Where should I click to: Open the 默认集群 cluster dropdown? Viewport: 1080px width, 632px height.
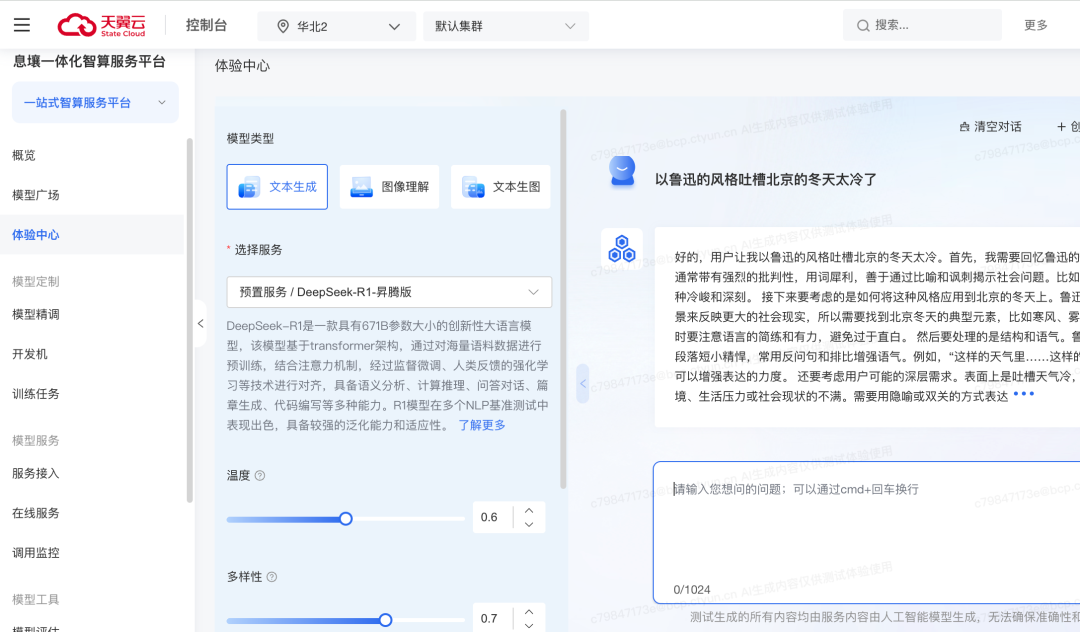point(506,26)
